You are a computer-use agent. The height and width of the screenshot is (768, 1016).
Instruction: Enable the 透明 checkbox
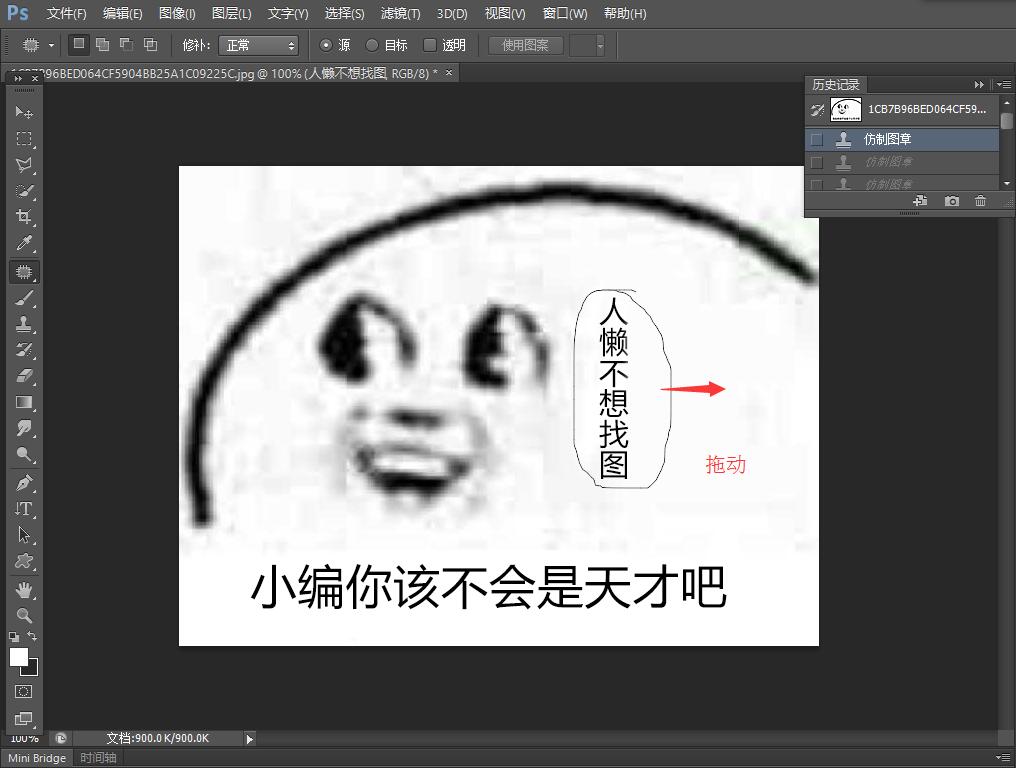pos(430,45)
